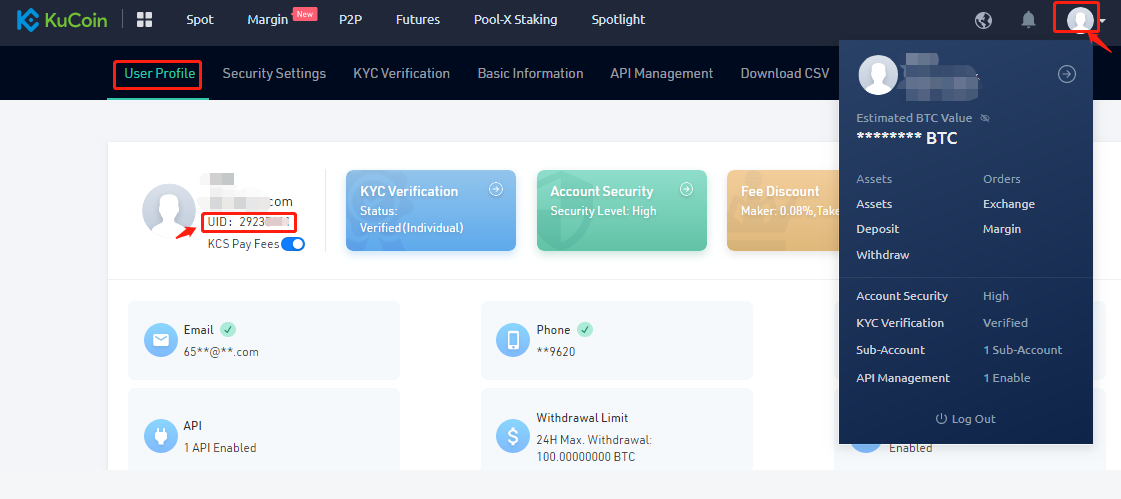Screen dimensions: 1121x499
Task: Switch to Basic Information tab
Action: 530,74
